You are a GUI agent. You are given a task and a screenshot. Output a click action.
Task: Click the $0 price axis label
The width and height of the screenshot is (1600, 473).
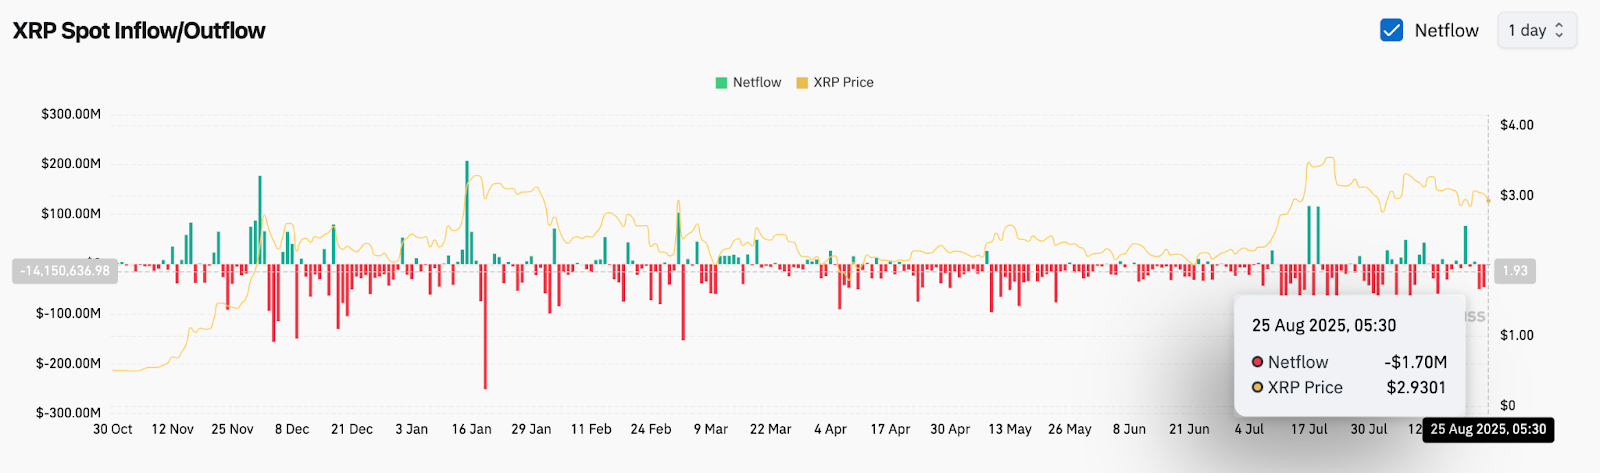pos(1508,405)
